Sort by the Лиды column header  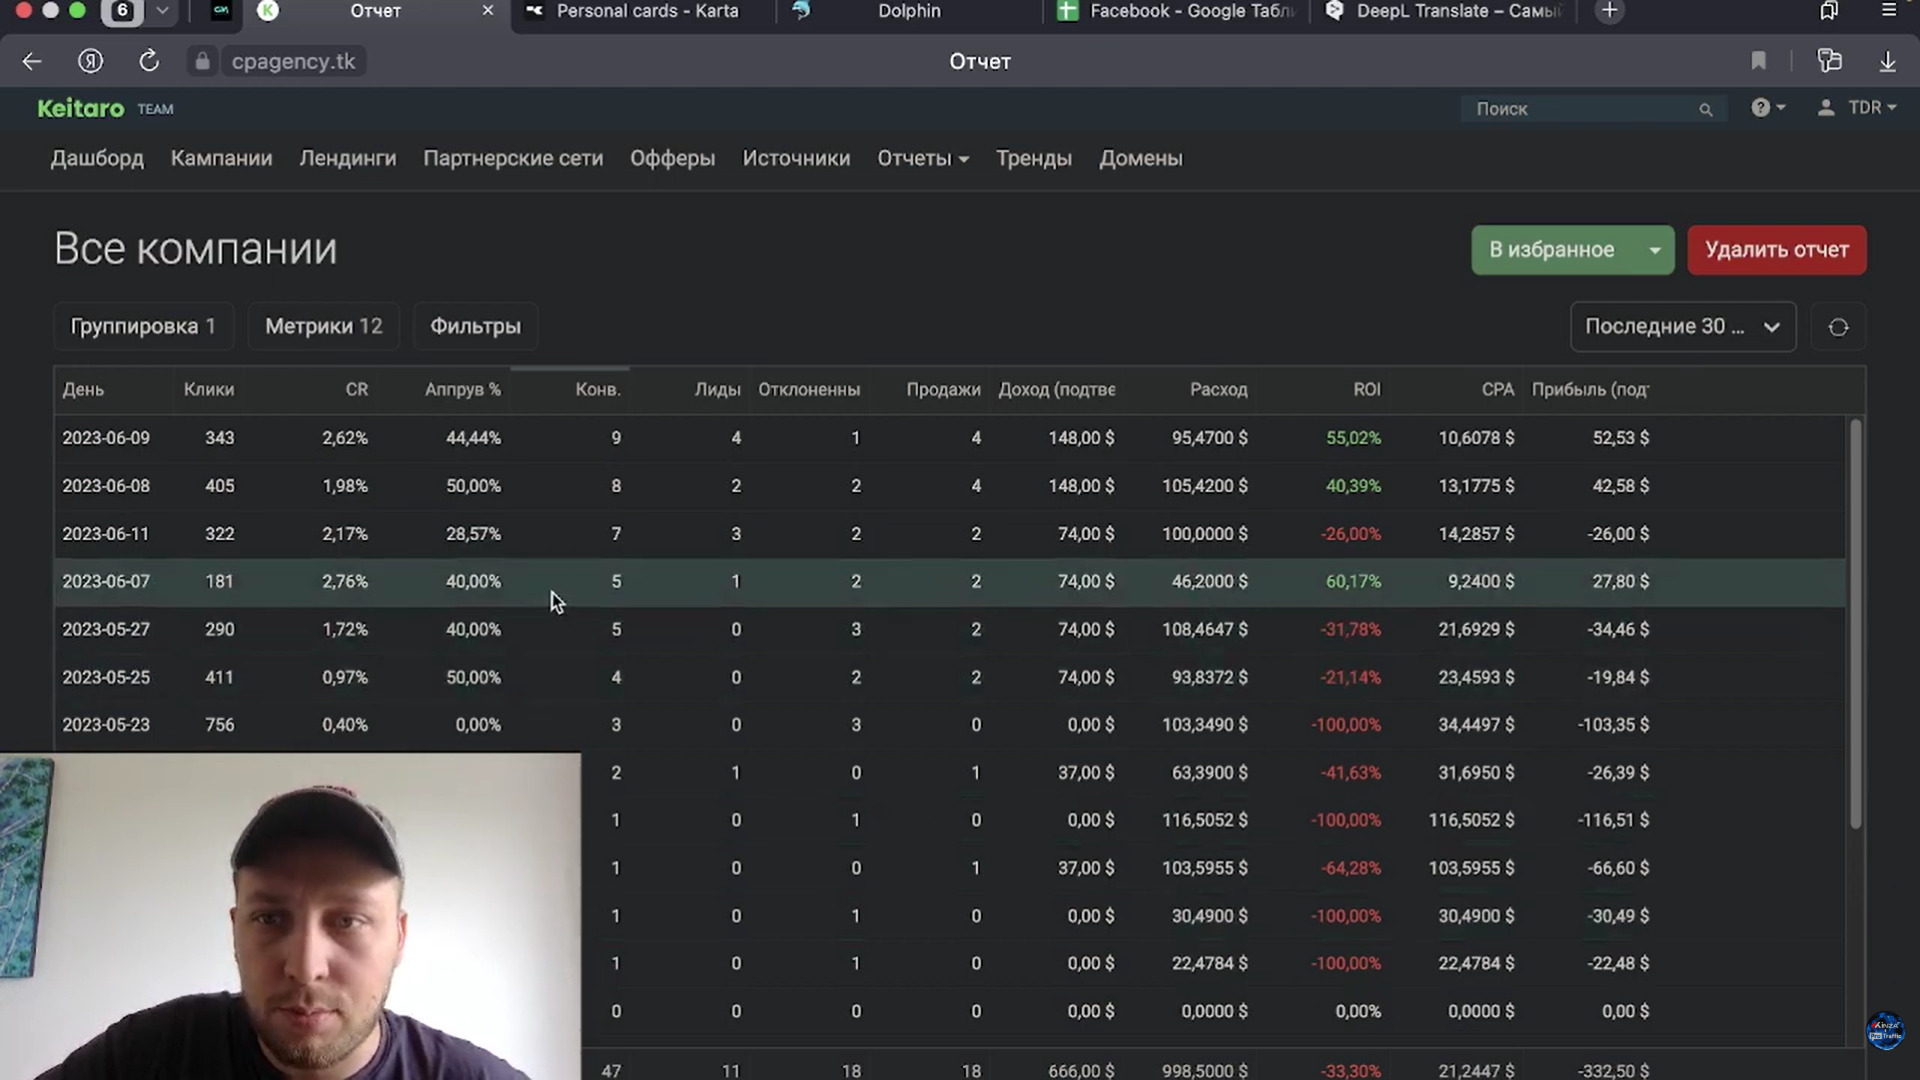718,390
